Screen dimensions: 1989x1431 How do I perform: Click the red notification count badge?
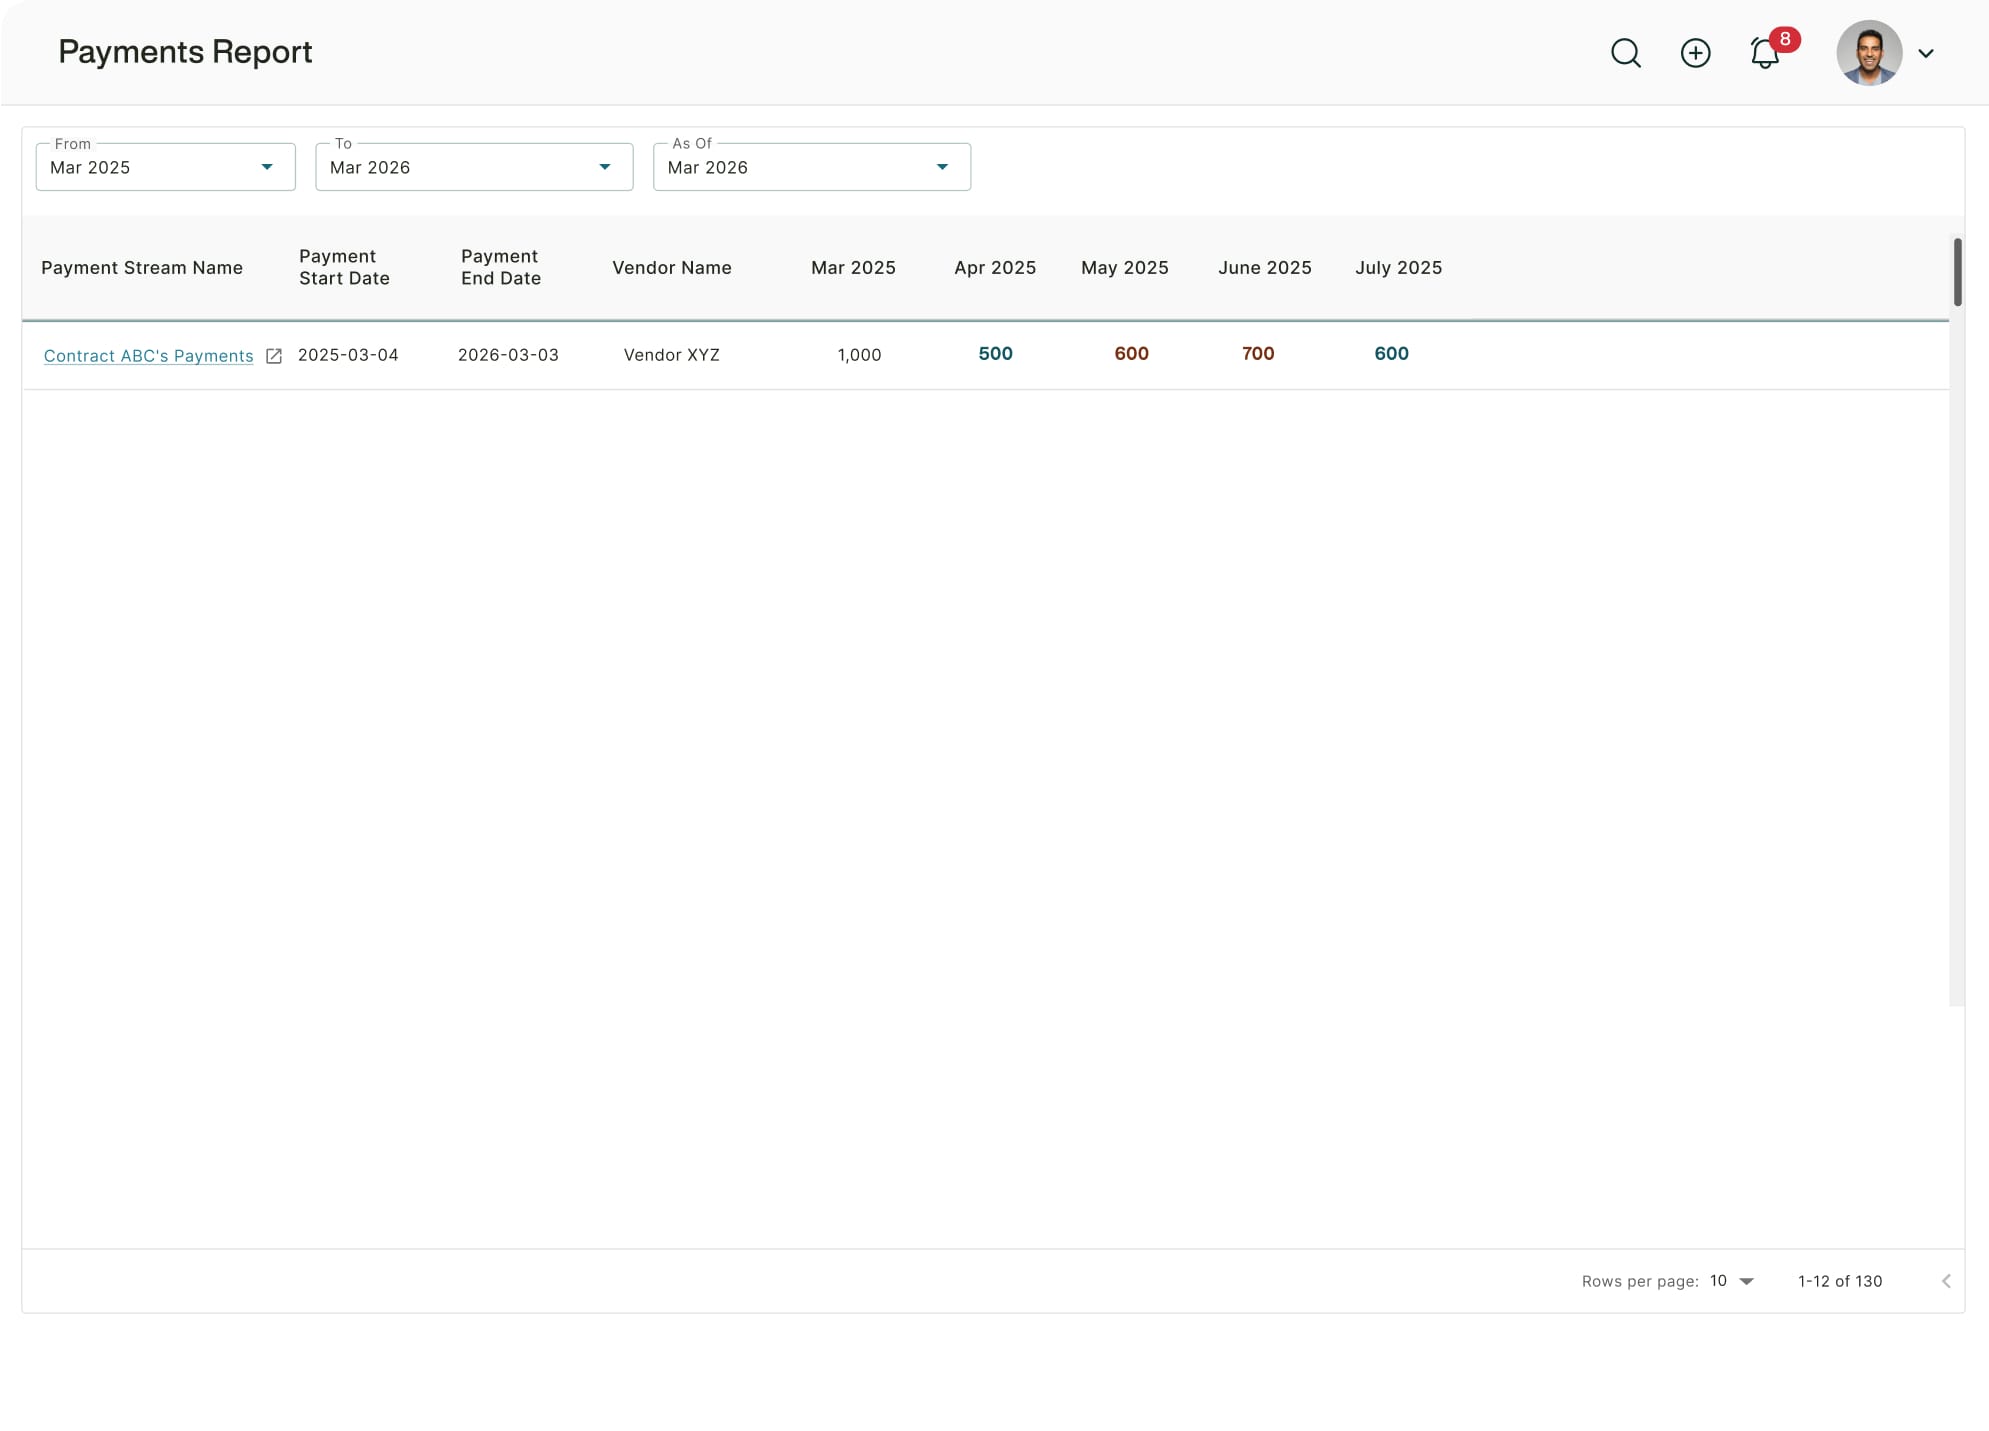pyautogui.click(x=1784, y=40)
